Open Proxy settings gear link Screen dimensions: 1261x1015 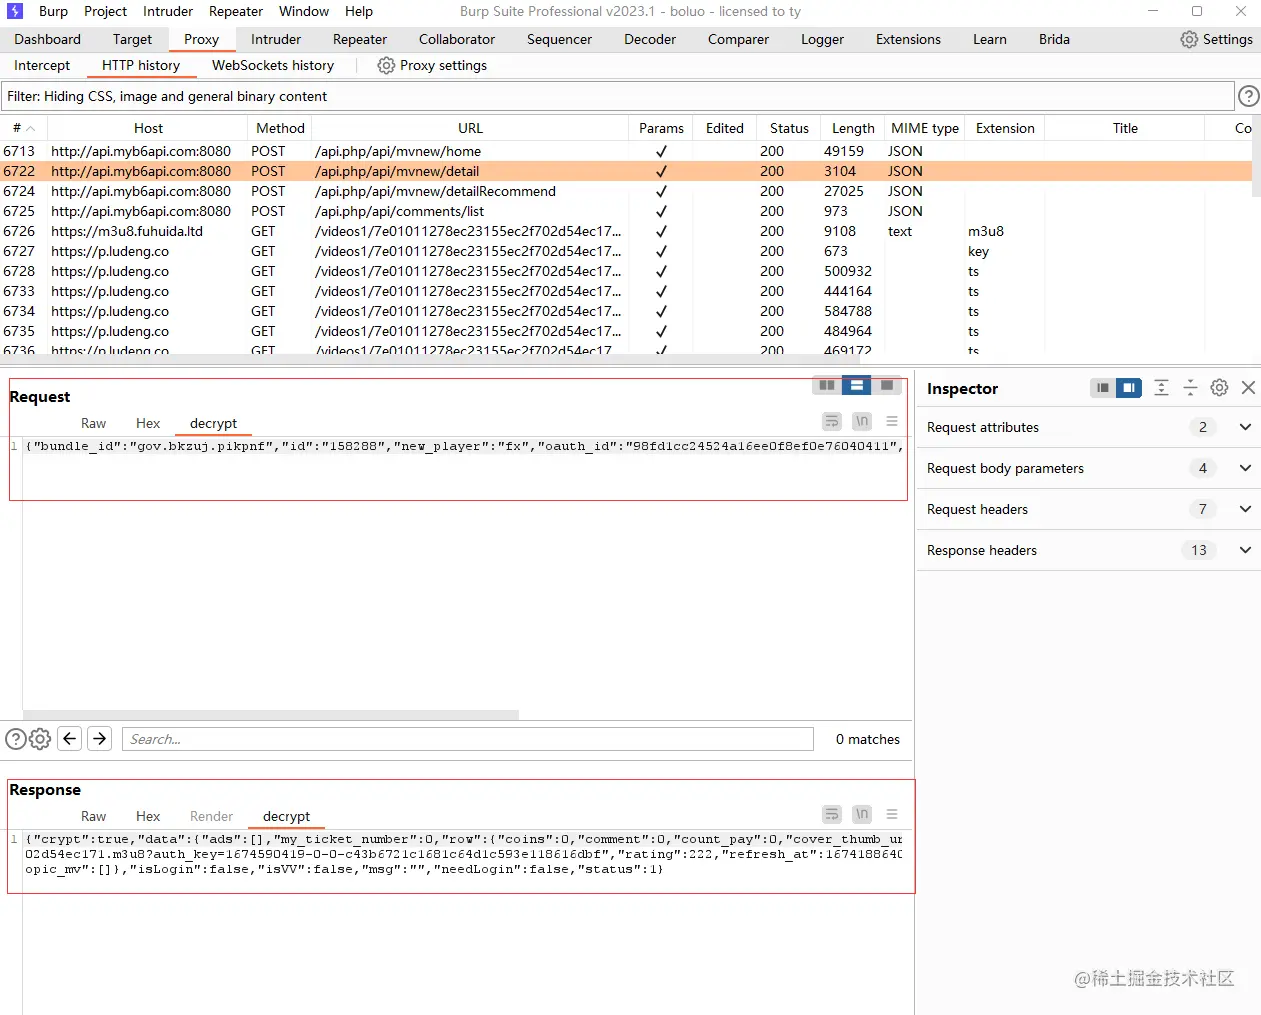(432, 65)
